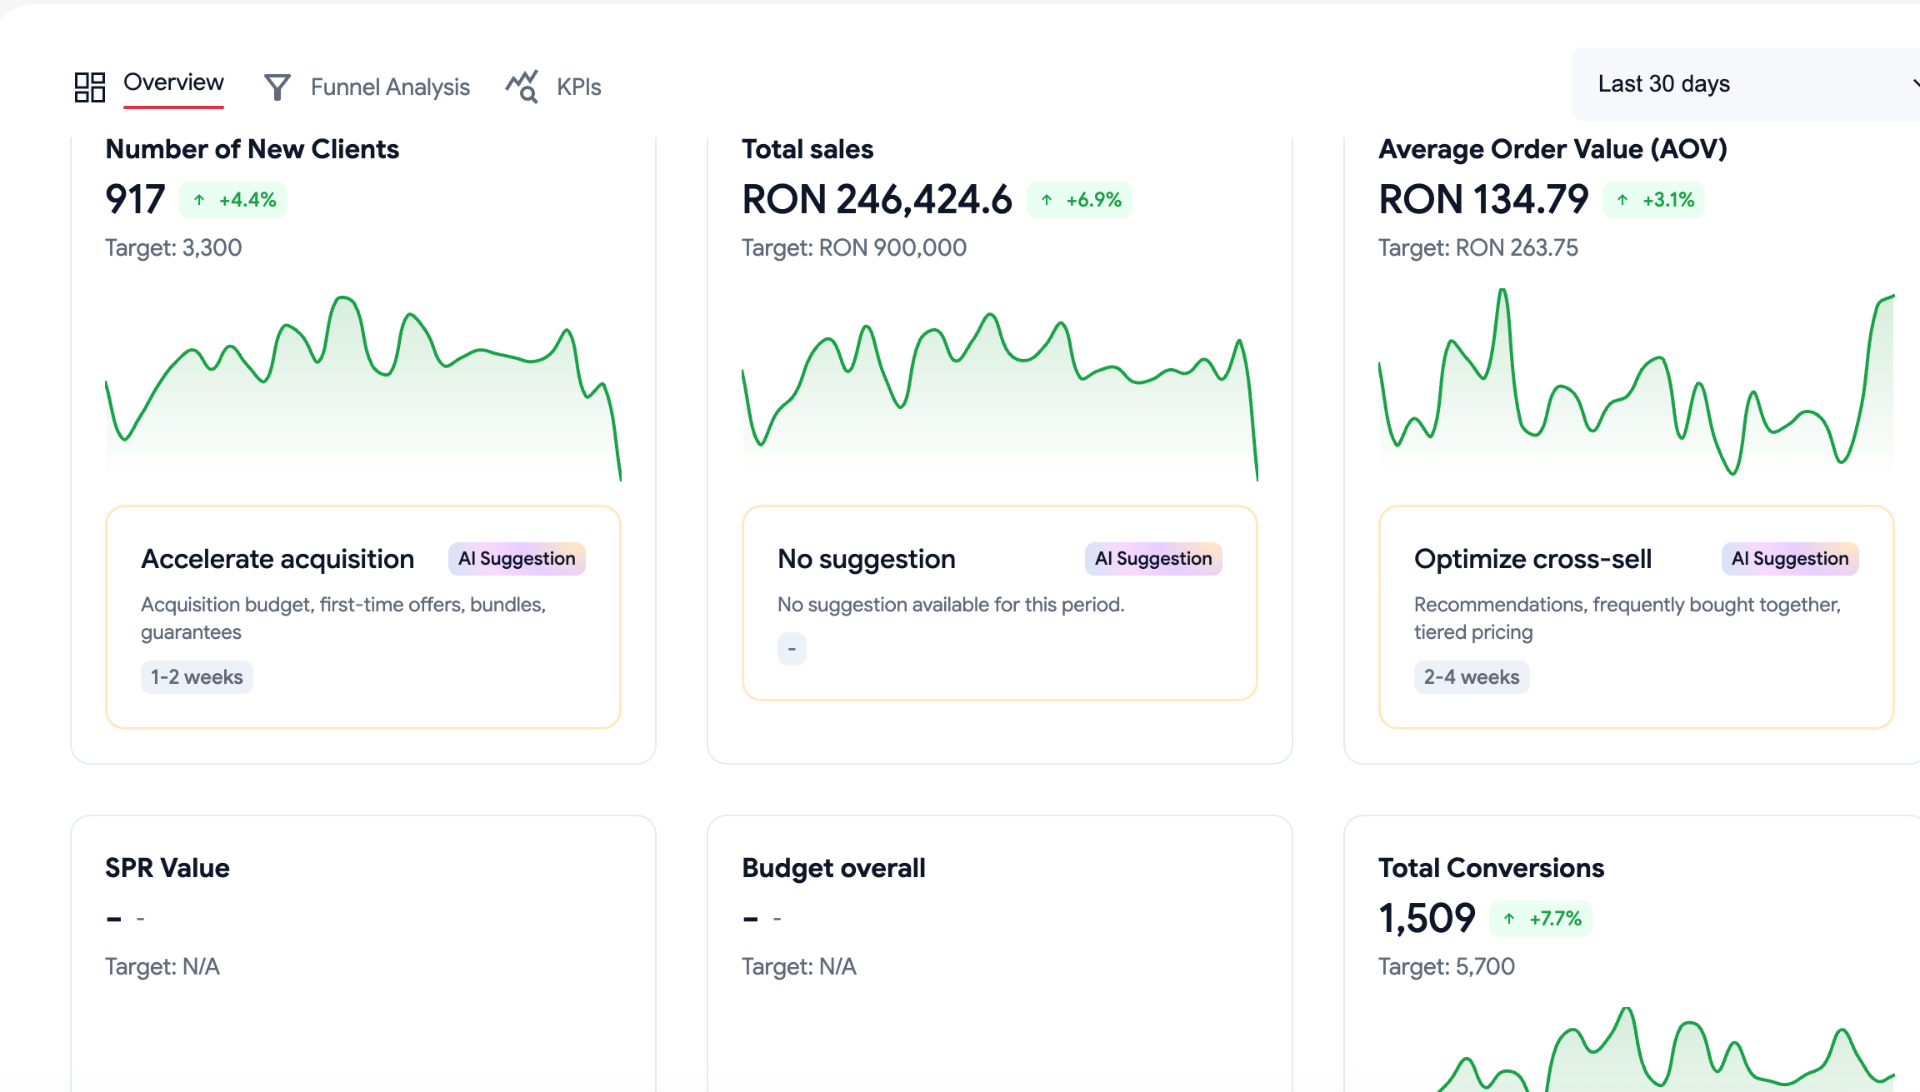Open the KPIs tab

tap(579, 87)
